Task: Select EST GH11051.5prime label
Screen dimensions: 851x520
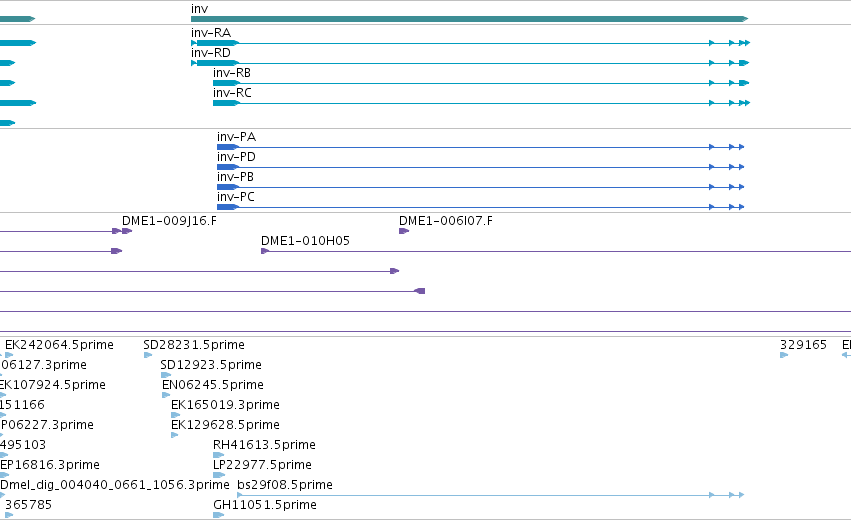Action: pos(265,505)
